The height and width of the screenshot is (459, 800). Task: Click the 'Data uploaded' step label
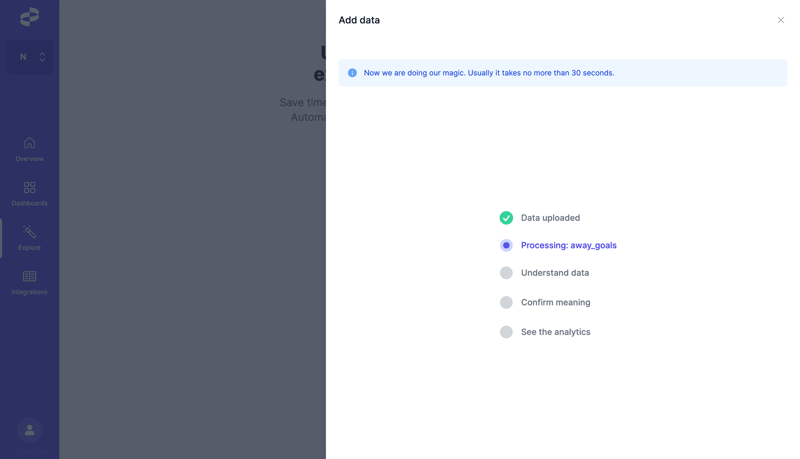(551, 218)
